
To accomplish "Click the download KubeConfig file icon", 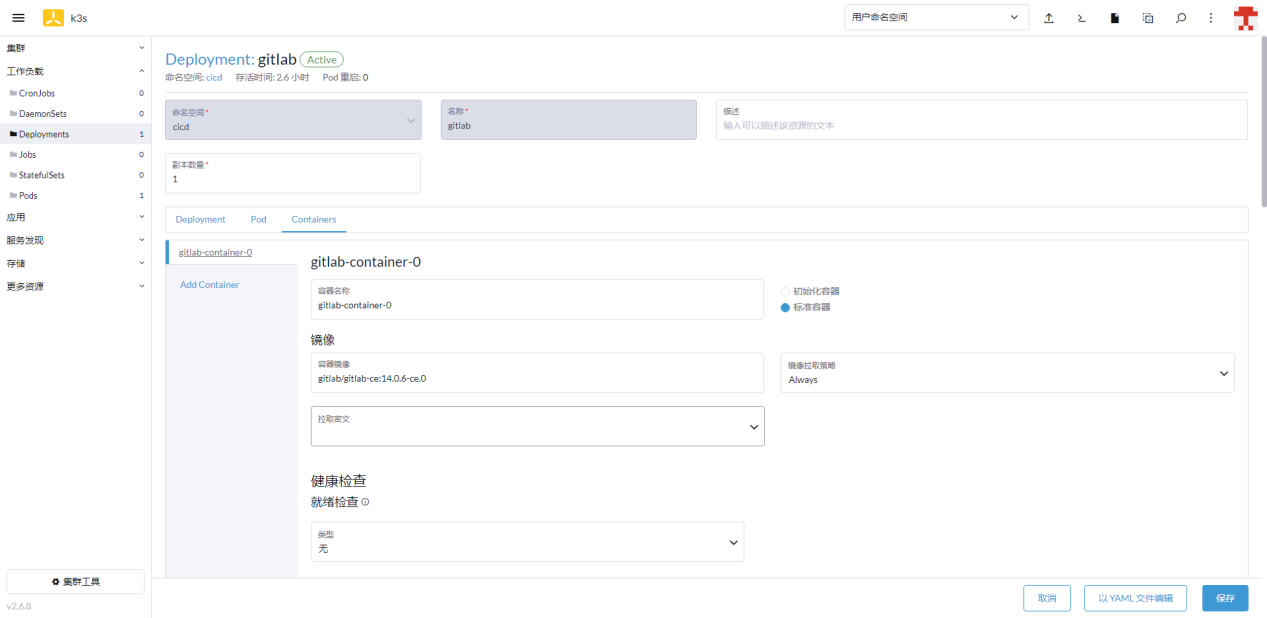I will (x=1115, y=18).
